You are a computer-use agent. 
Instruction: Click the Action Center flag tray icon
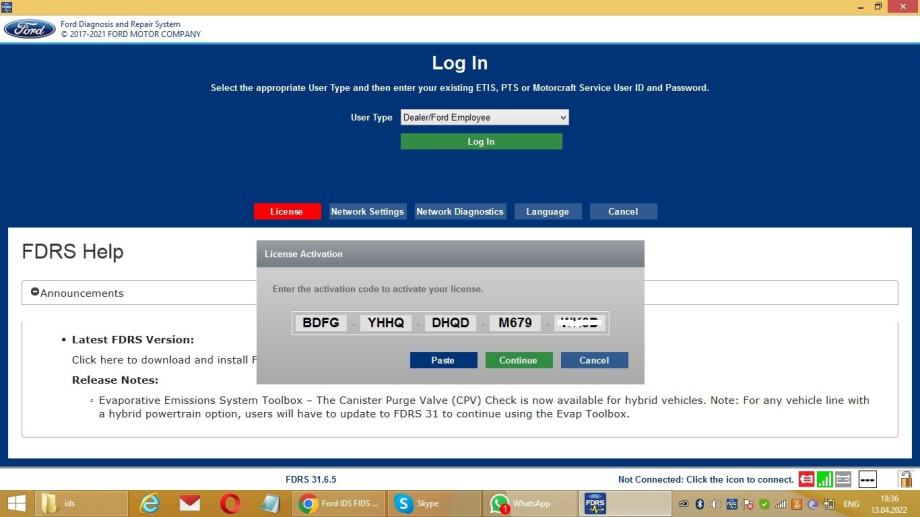click(x=748, y=505)
